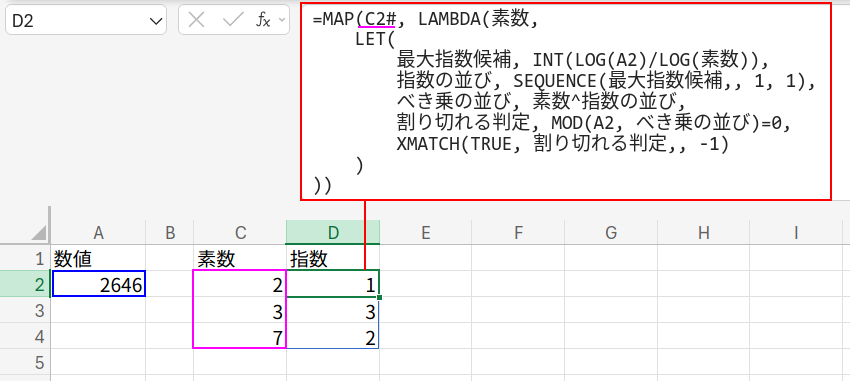
Task: Click the fill handle of cell D2
Action: point(379,297)
